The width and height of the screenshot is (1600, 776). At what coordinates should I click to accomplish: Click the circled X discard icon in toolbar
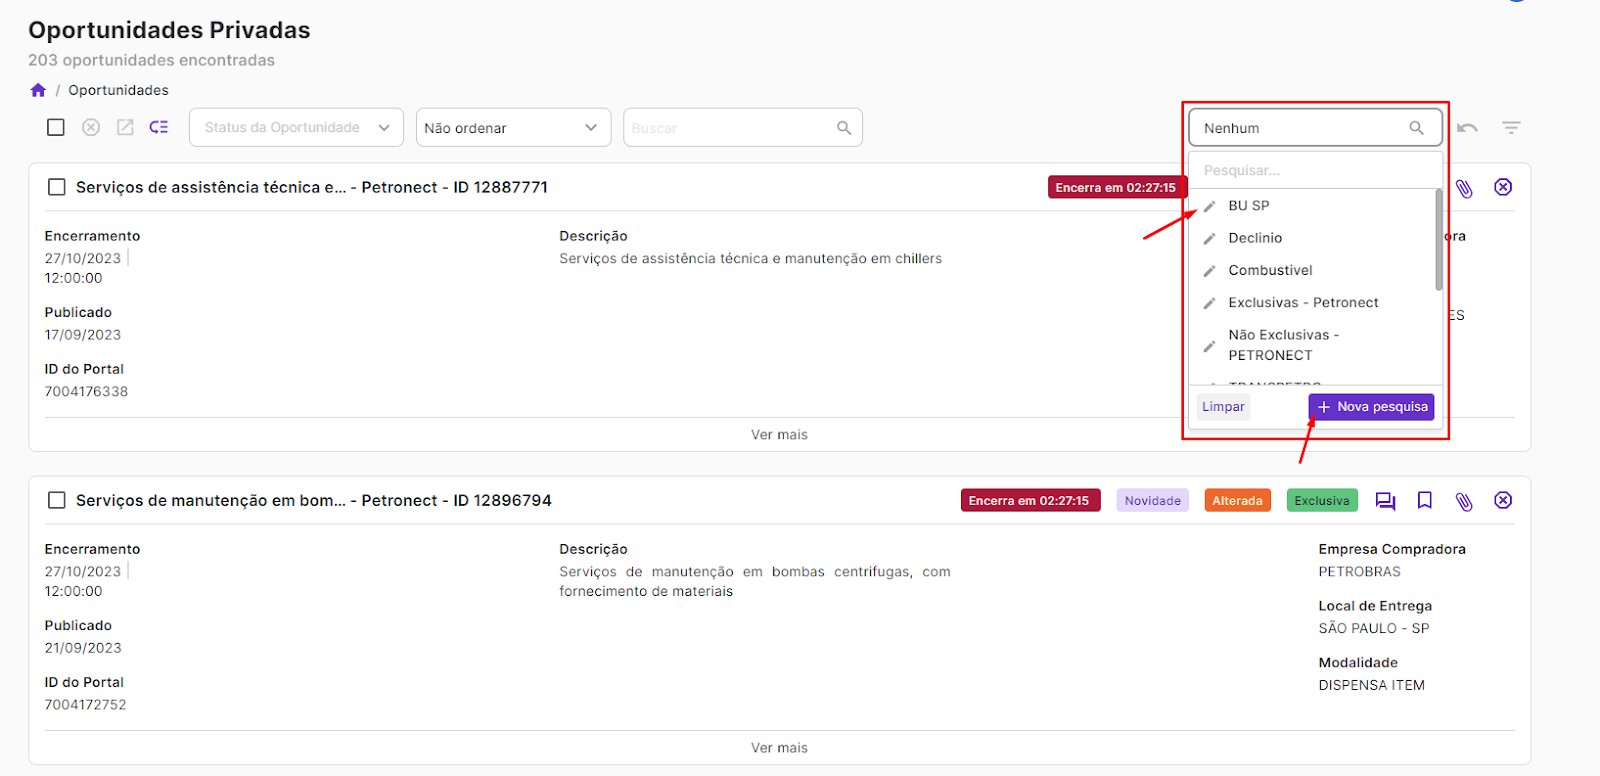pyautogui.click(x=91, y=127)
